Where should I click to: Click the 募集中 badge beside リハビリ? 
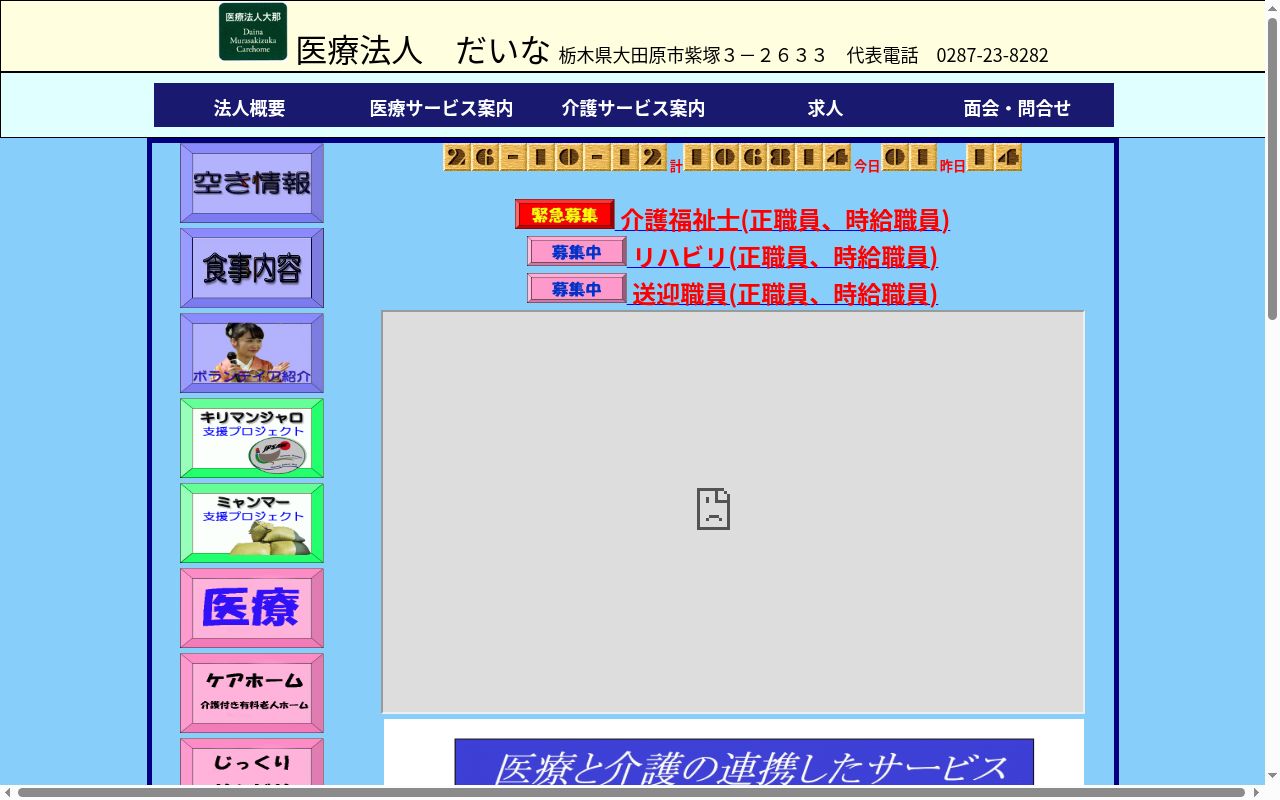coord(577,252)
